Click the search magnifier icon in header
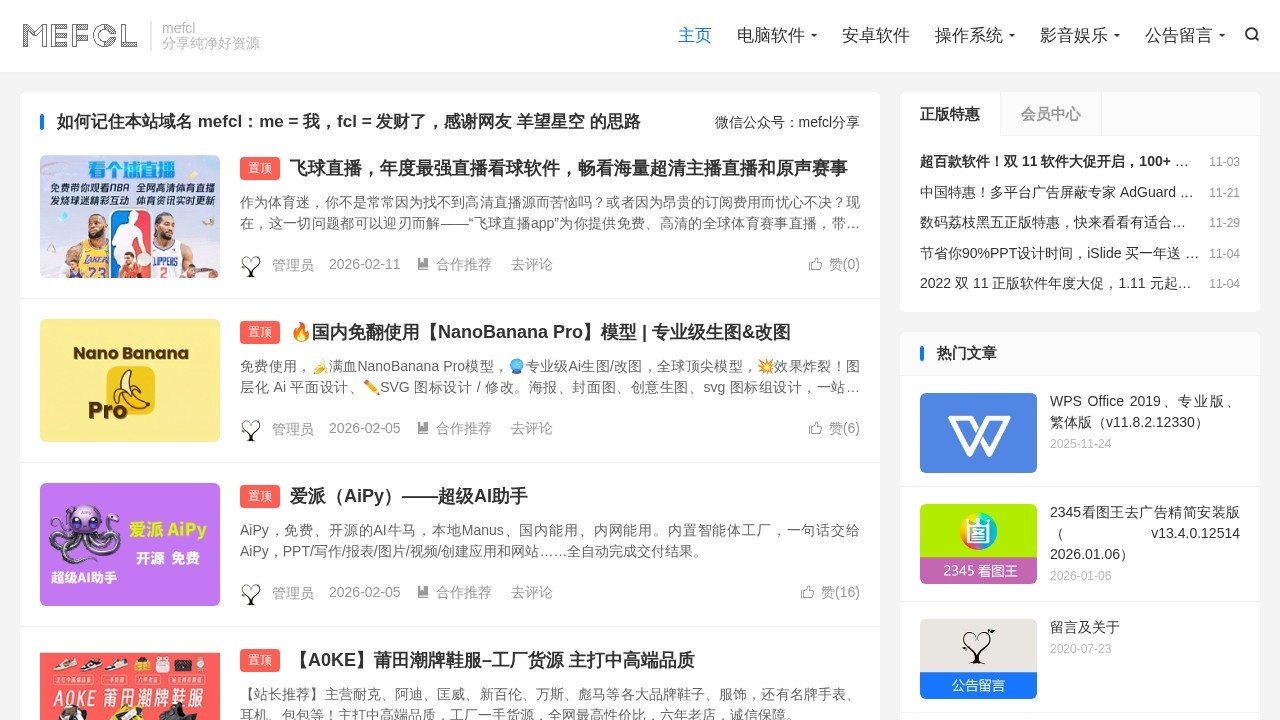 coord(1251,35)
